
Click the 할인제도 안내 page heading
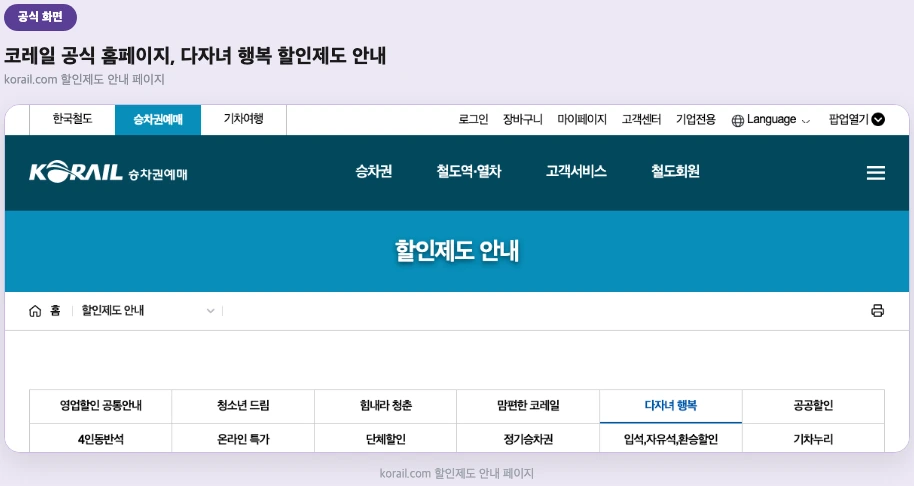pyautogui.click(x=457, y=251)
